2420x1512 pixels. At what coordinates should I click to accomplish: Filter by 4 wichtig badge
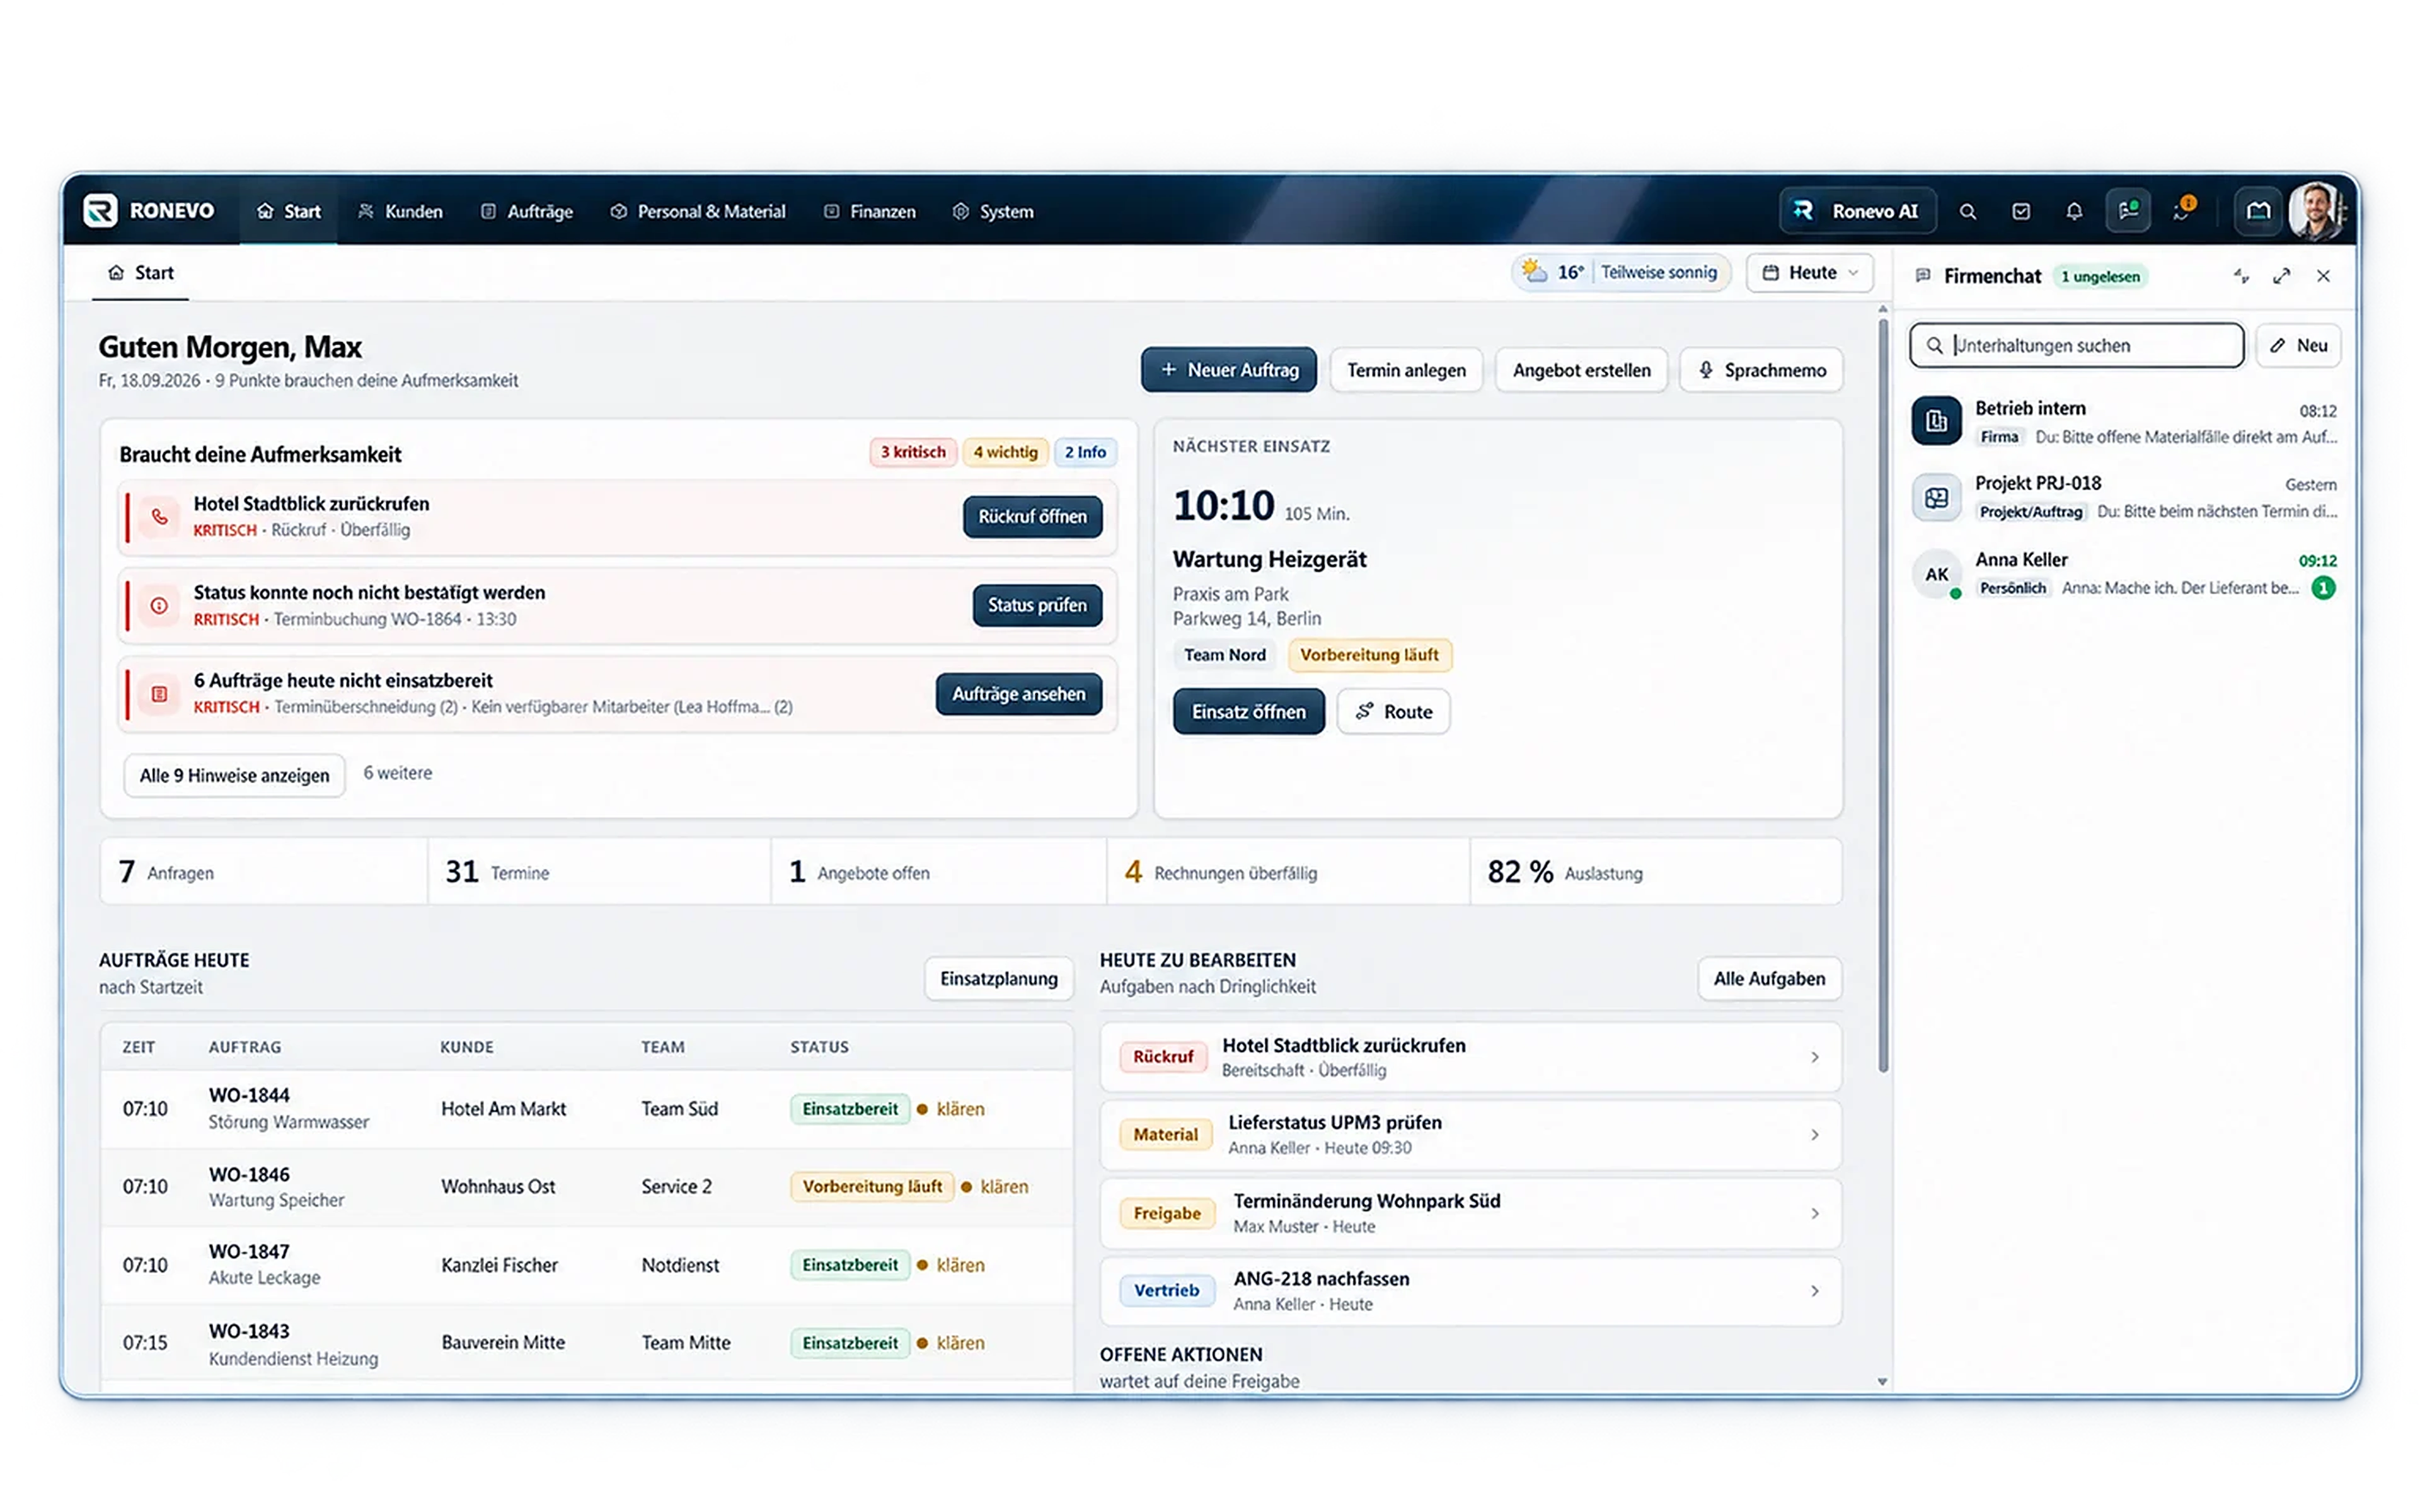[x=1005, y=452]
